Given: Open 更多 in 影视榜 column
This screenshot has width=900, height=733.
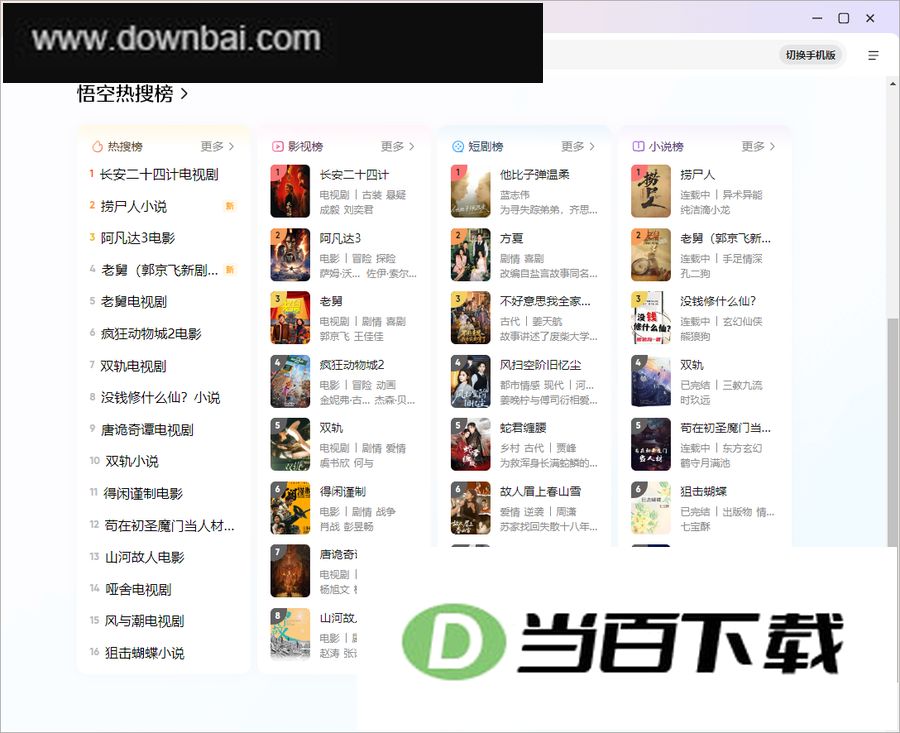Looking at the screenshot, I should (x=398, y=146).
